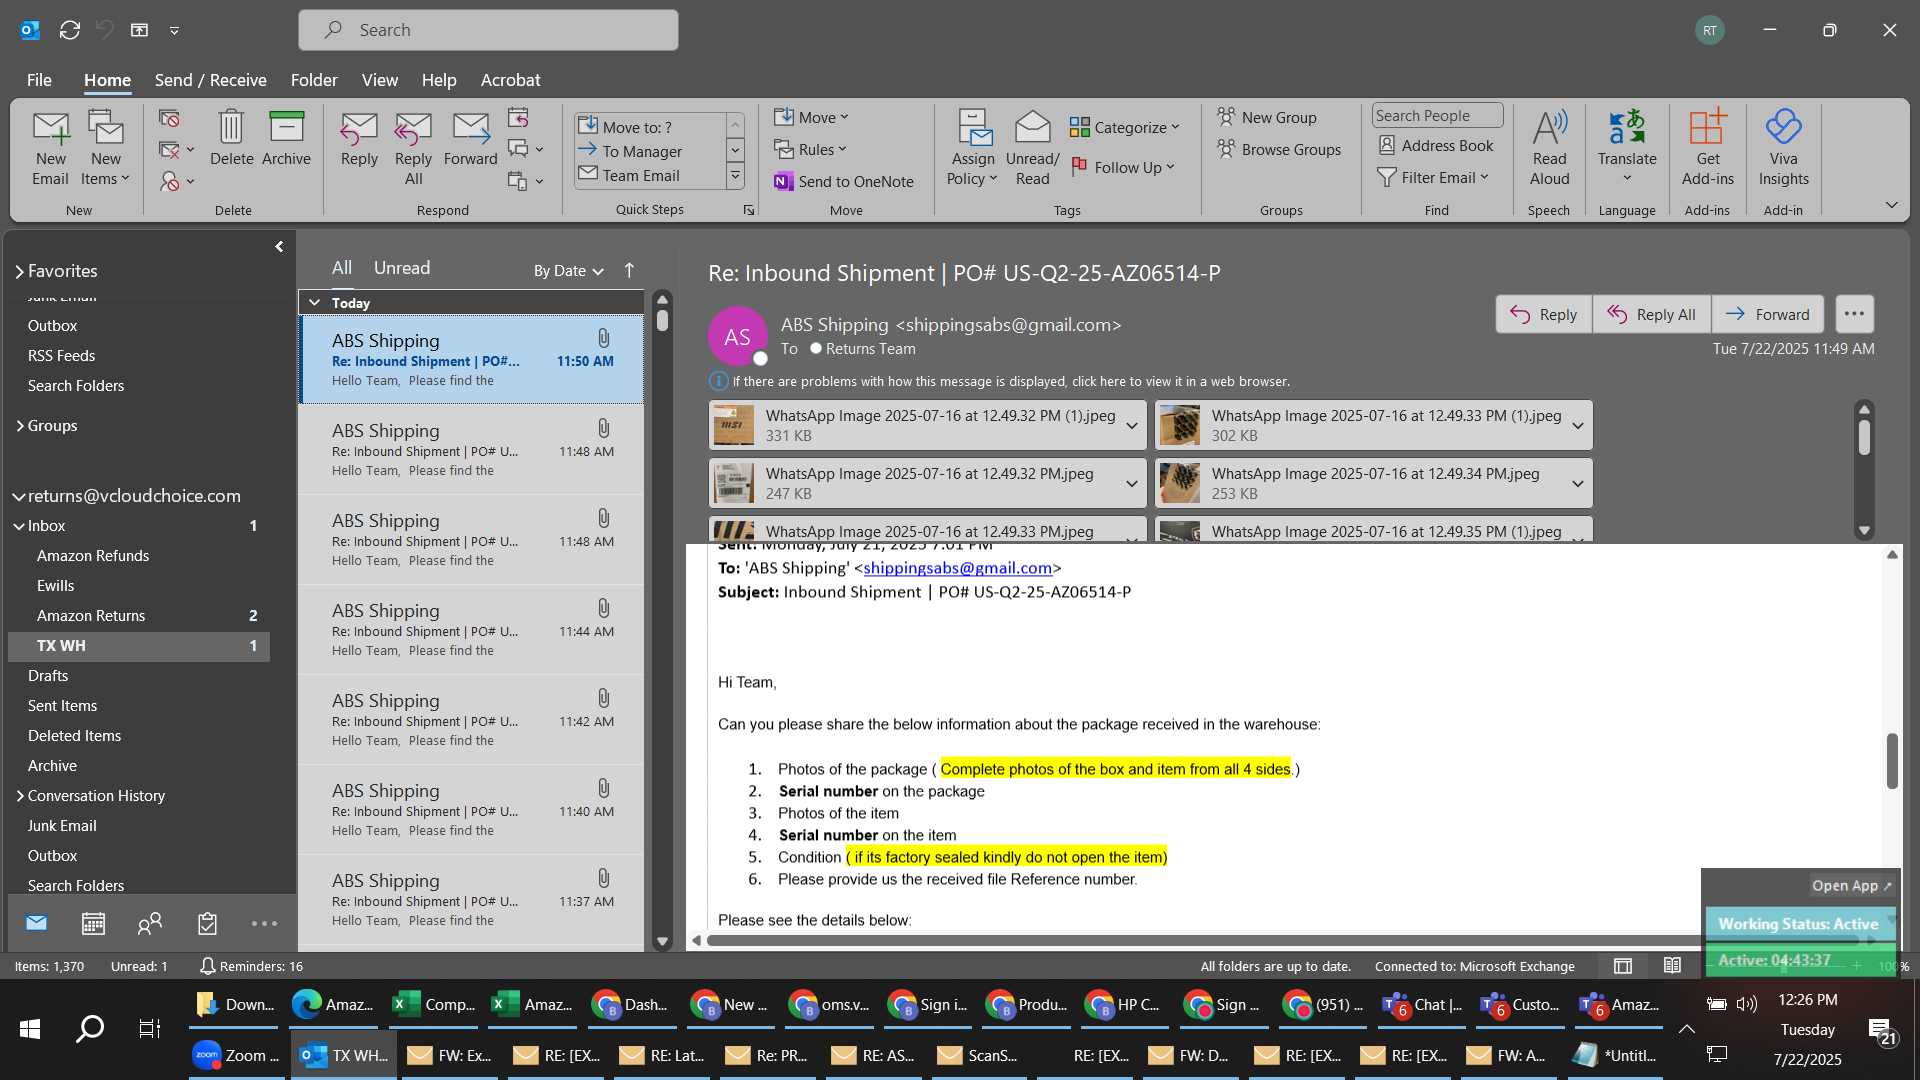Toggle Unread/Read status
The image size is (1920, 1080).
1032,148
